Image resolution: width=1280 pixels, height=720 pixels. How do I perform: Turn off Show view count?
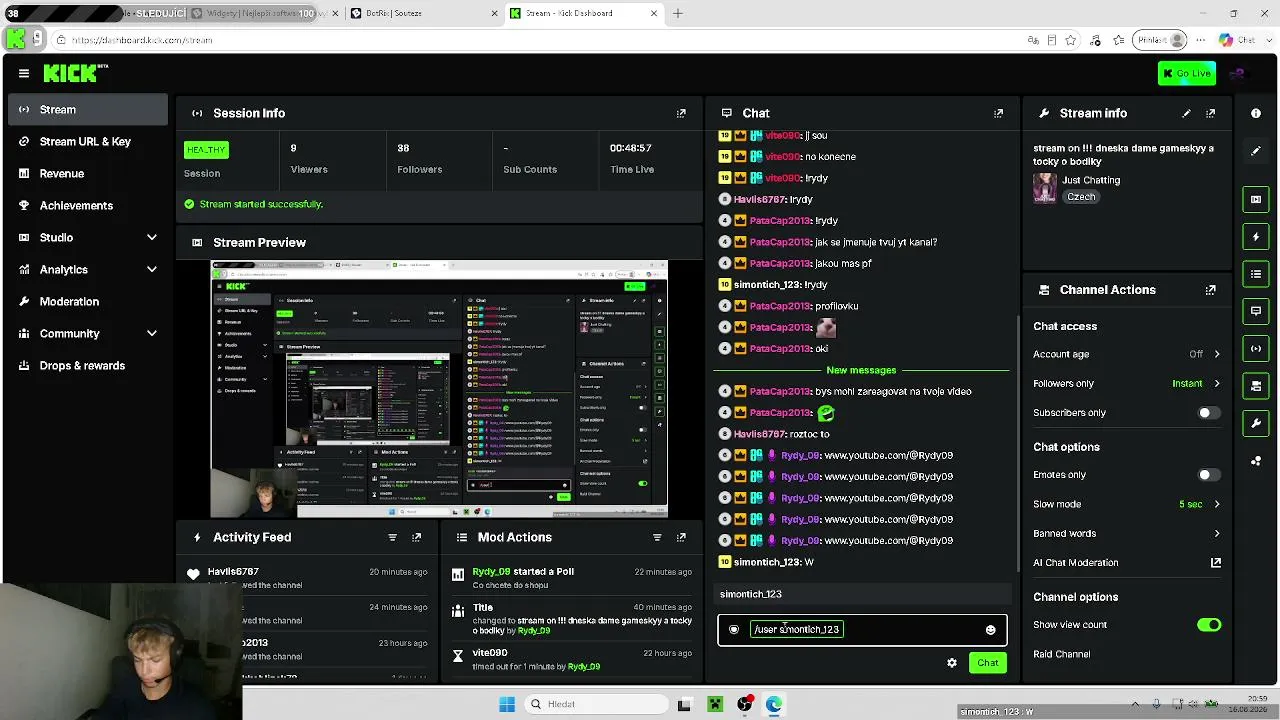coord(1209,625)
